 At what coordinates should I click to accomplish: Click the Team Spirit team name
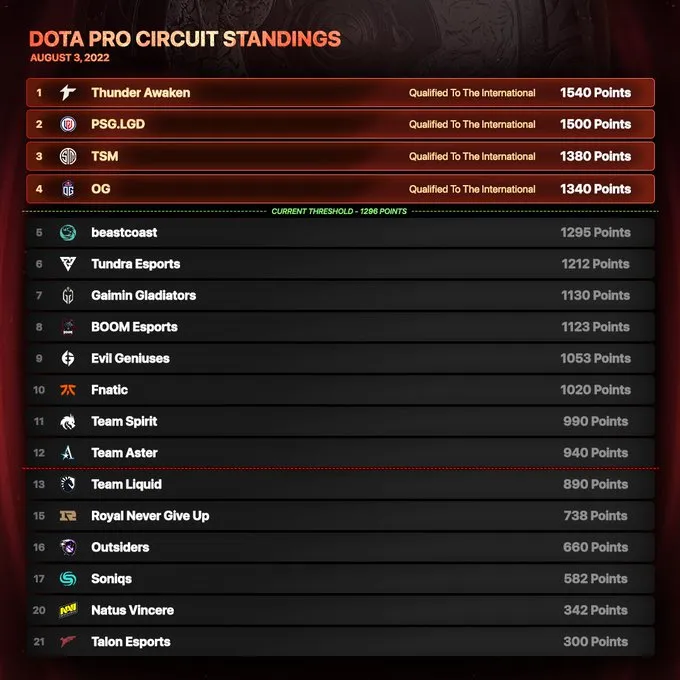coord(124,421)
